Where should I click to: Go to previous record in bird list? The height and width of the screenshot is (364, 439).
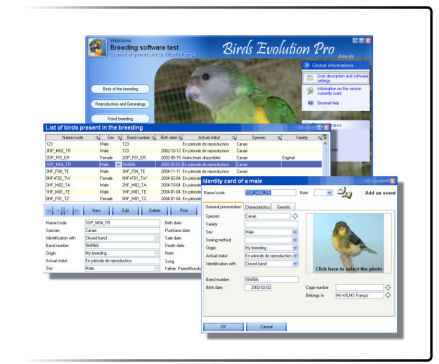[58, 211]
